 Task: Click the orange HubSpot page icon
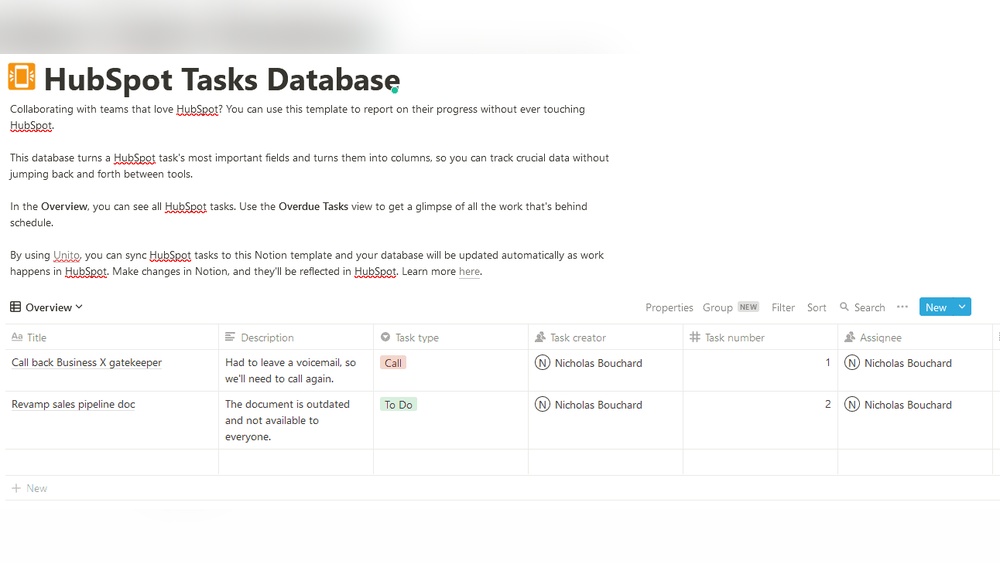(22, 77)
